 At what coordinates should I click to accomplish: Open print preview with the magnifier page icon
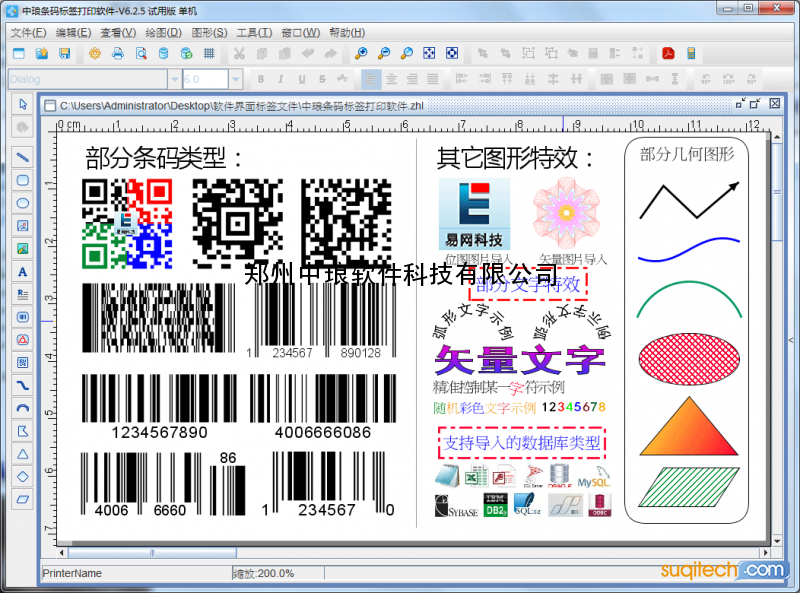(141, 53)
